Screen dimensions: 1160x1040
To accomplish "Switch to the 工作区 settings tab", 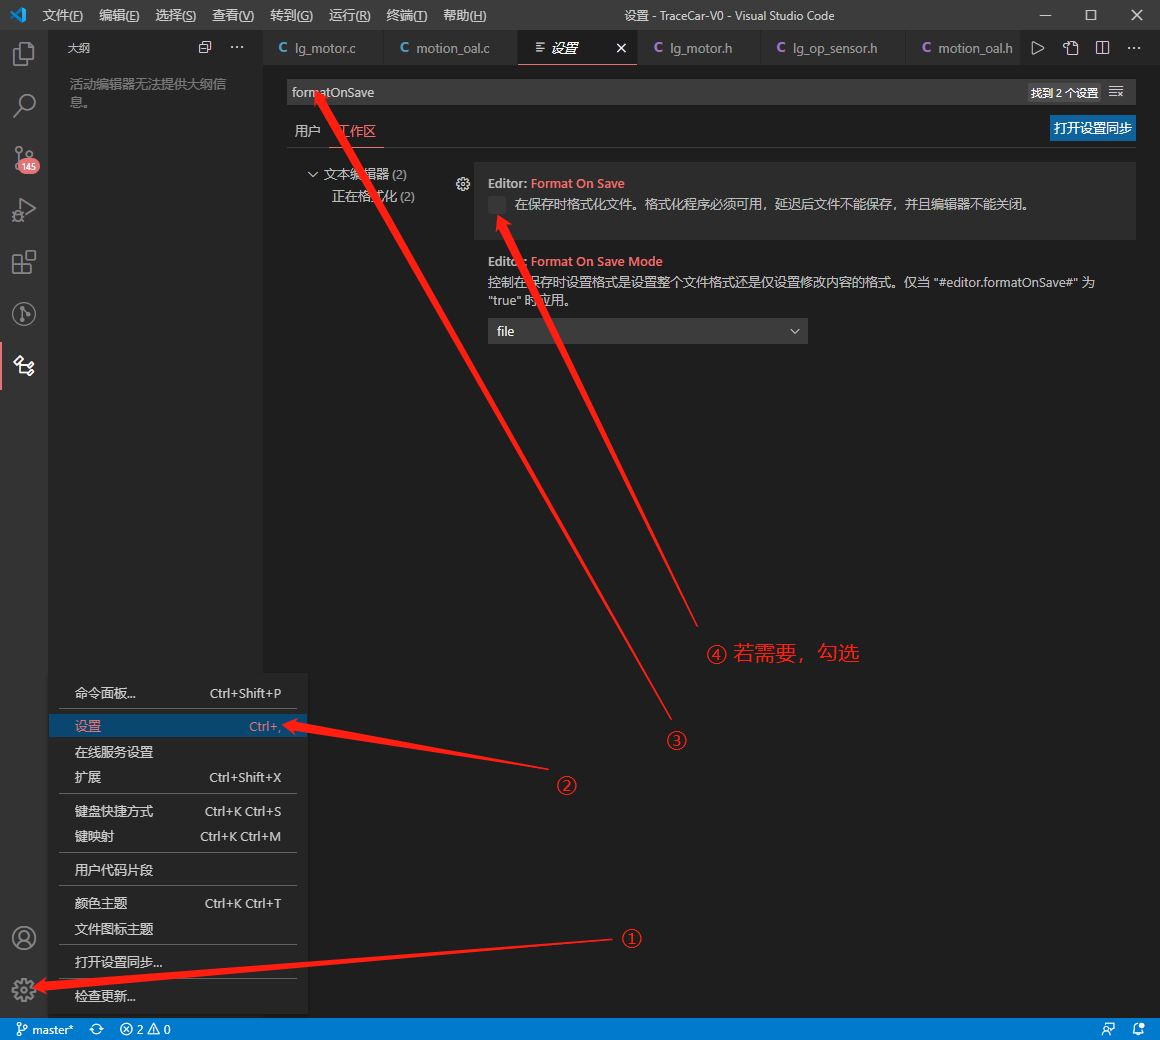I will 357,131.
